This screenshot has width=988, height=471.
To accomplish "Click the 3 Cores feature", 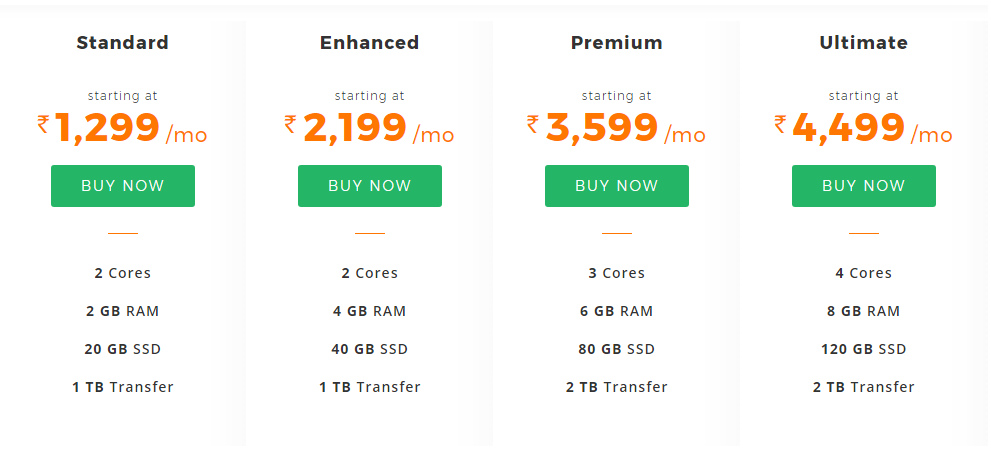I will pos(616,273).
